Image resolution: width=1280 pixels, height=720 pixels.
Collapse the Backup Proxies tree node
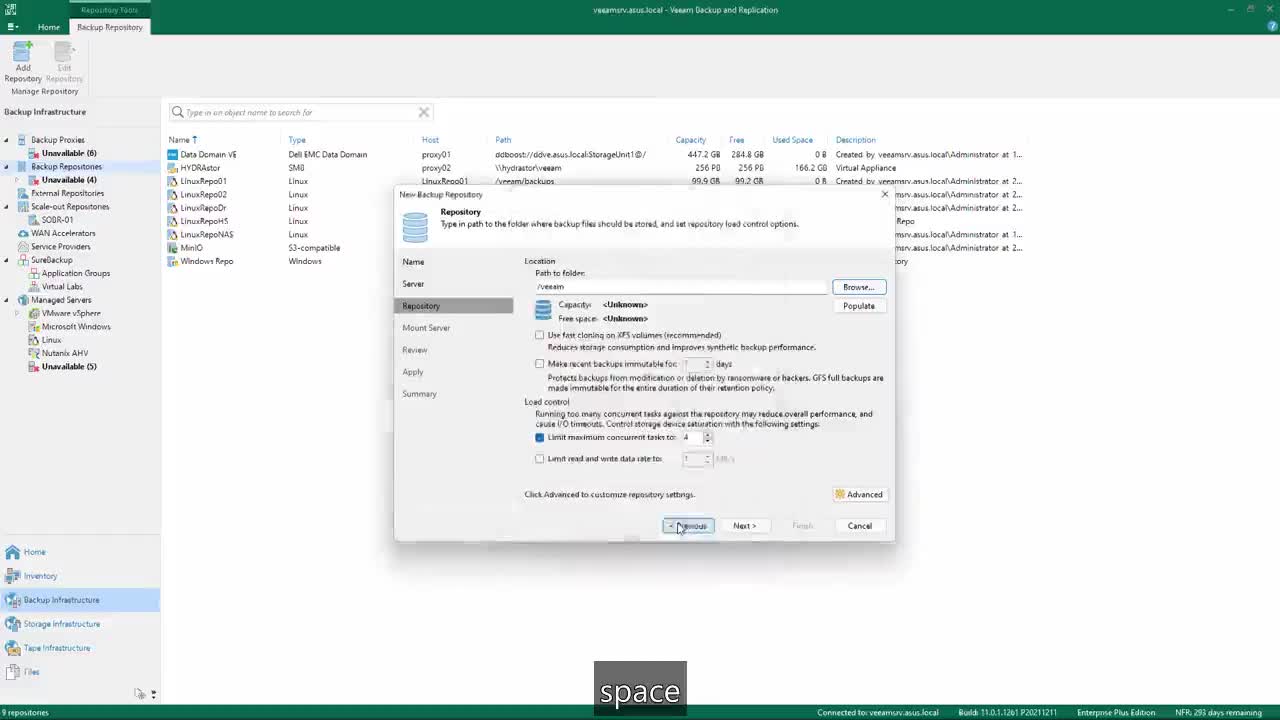pos(7,140)
